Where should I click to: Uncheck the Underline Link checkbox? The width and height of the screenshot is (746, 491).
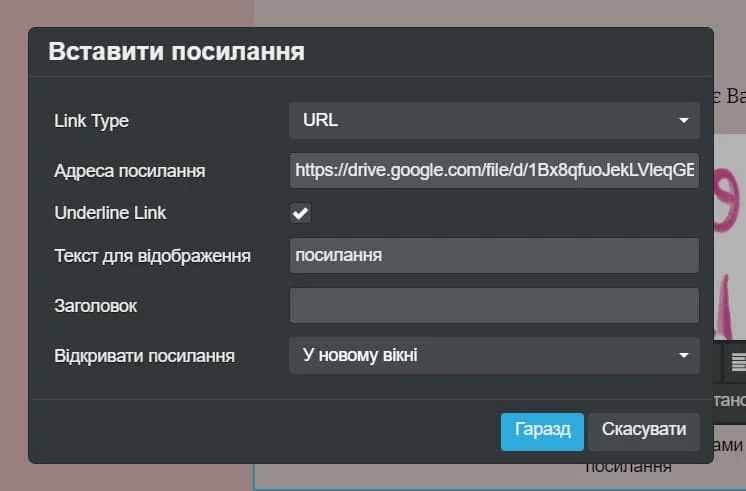point(301,213)
